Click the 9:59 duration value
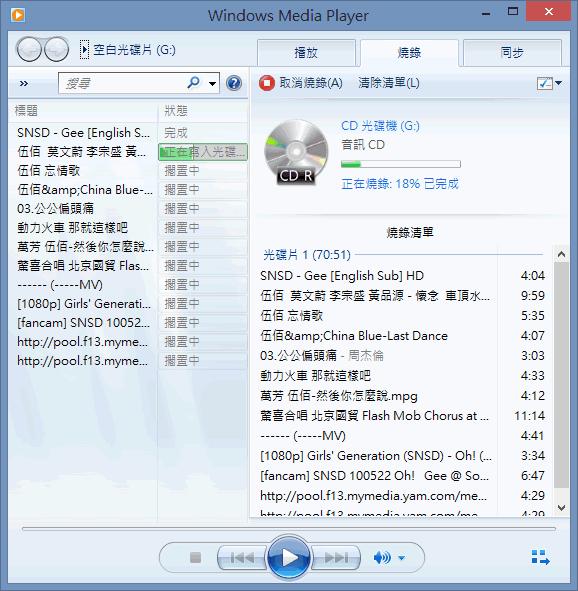Image resolution: width=578 pixels, height=591 pixels. (532, 296)
